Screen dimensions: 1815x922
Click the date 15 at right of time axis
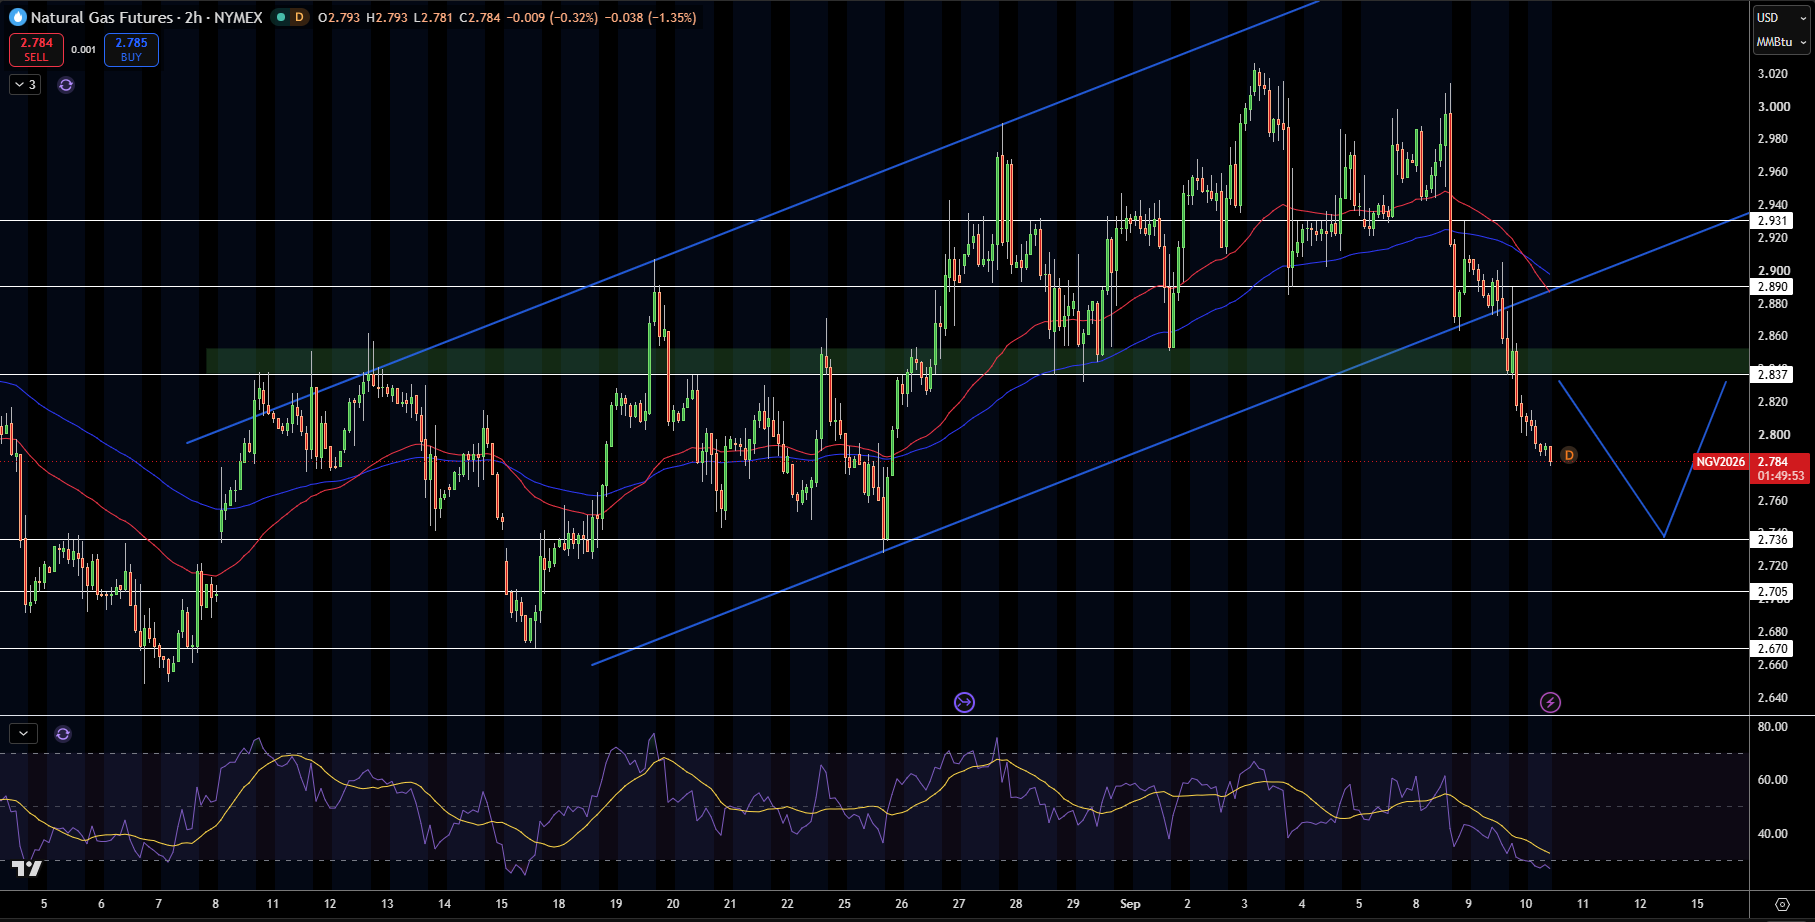click(x=1697, y=904)
